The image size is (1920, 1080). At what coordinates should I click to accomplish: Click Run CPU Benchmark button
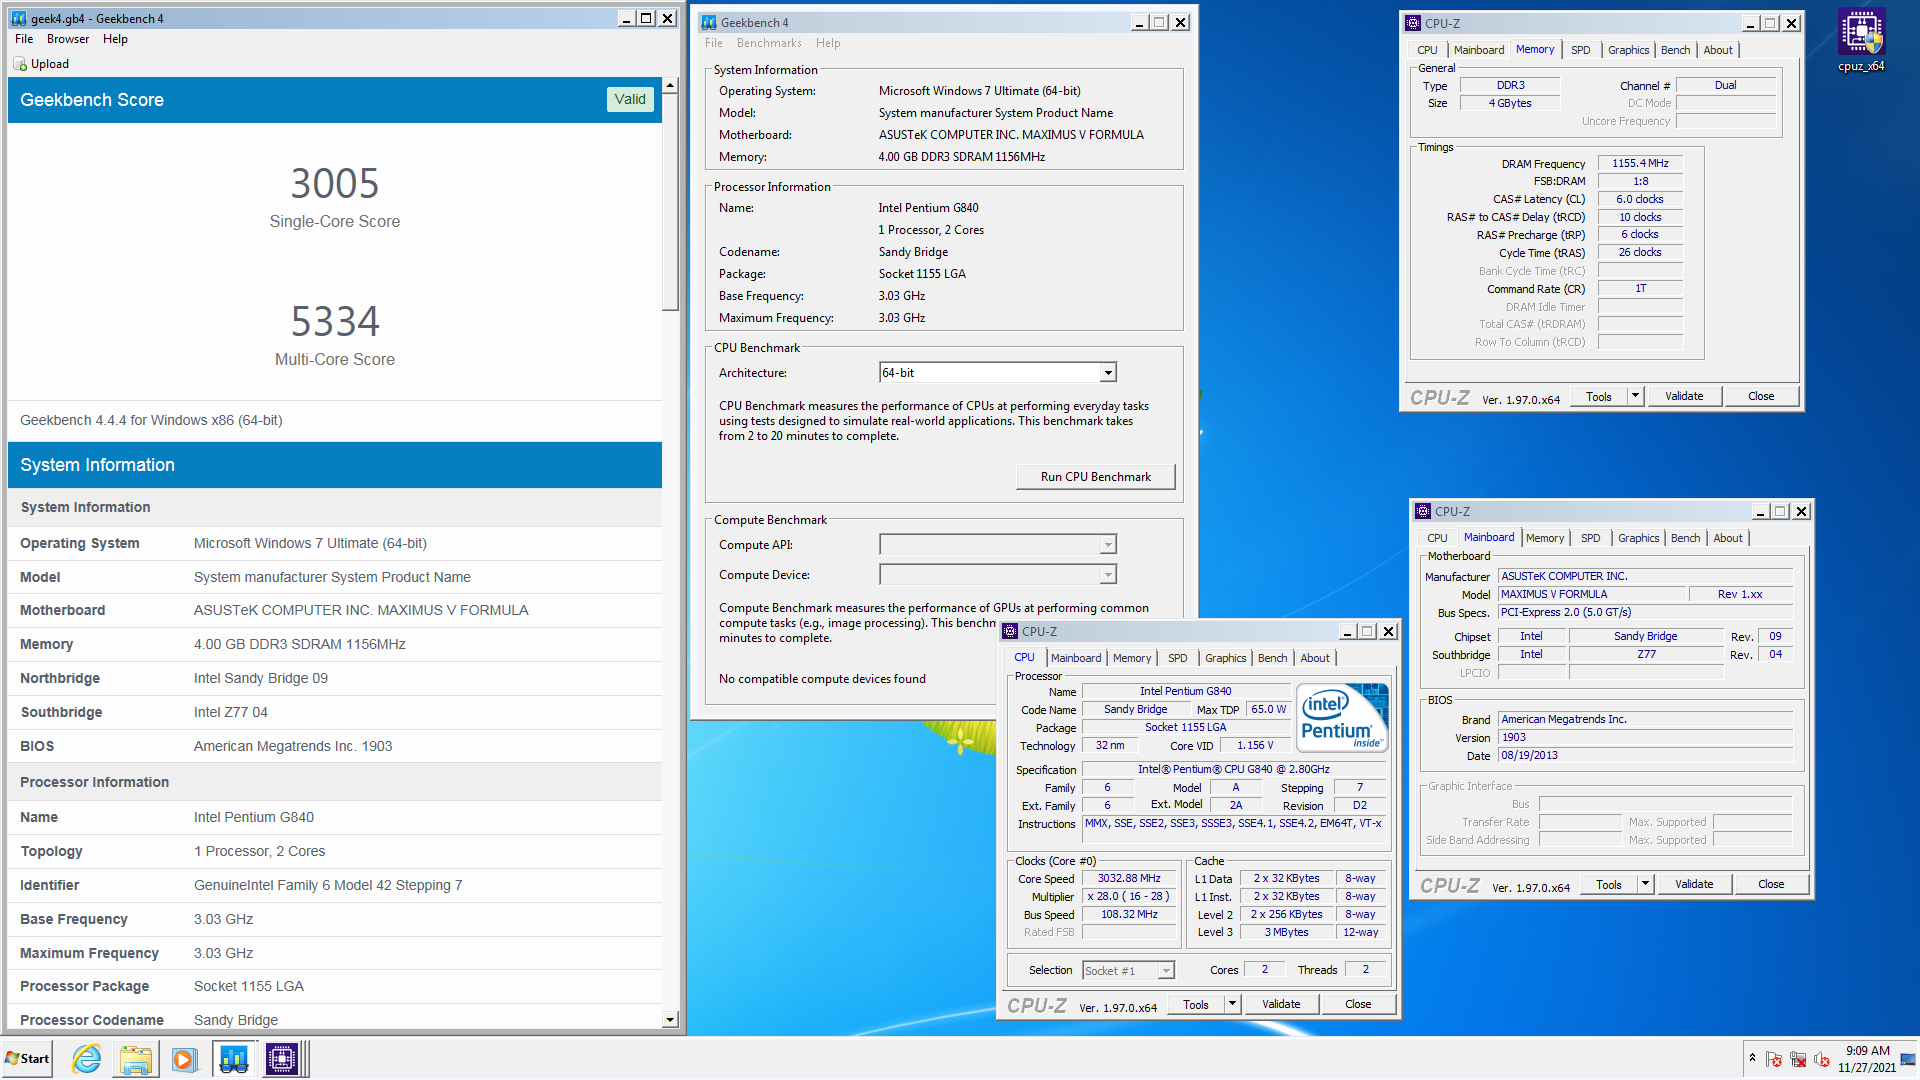(1095, 477)
